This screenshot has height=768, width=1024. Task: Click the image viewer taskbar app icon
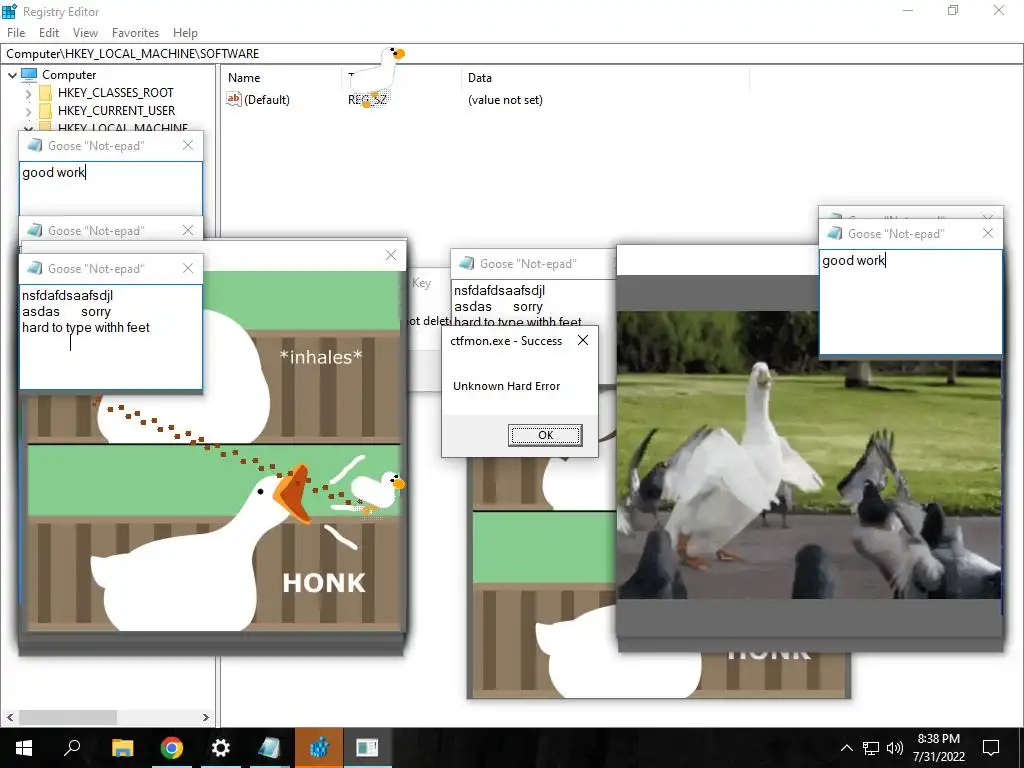[367, 748]
